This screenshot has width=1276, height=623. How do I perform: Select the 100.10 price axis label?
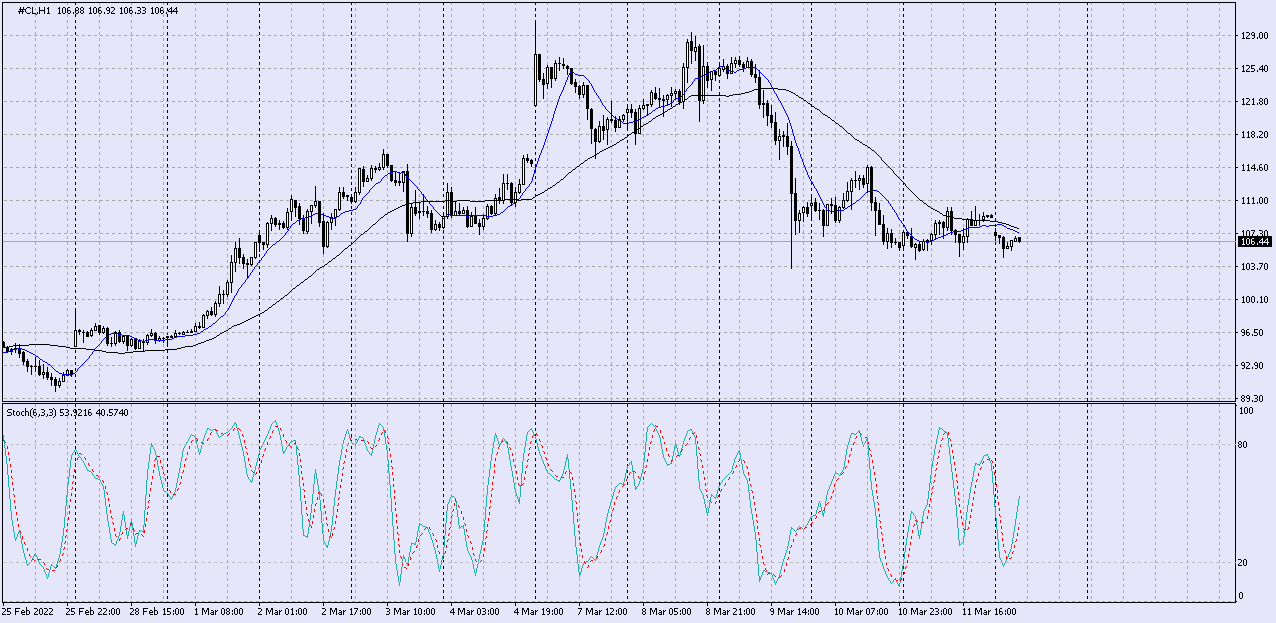point(1253,300)
